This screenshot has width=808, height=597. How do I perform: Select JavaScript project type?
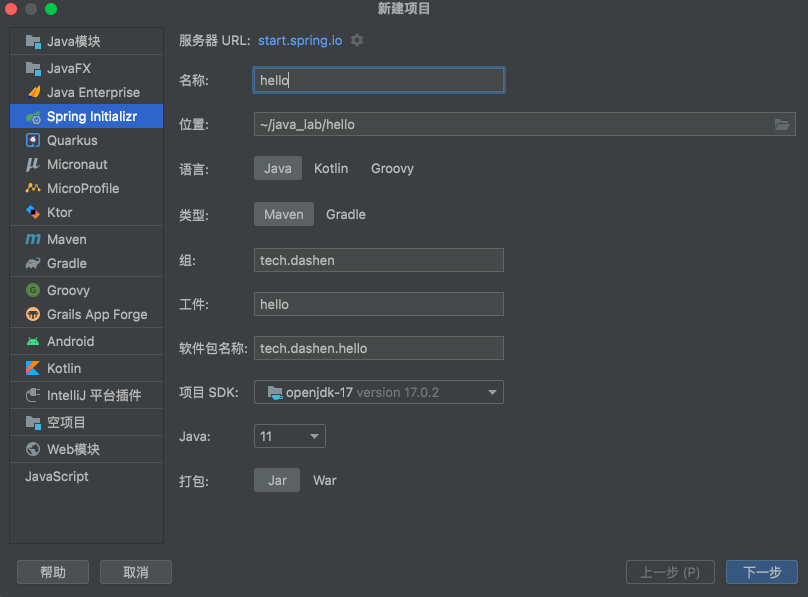tap(57, 476)
